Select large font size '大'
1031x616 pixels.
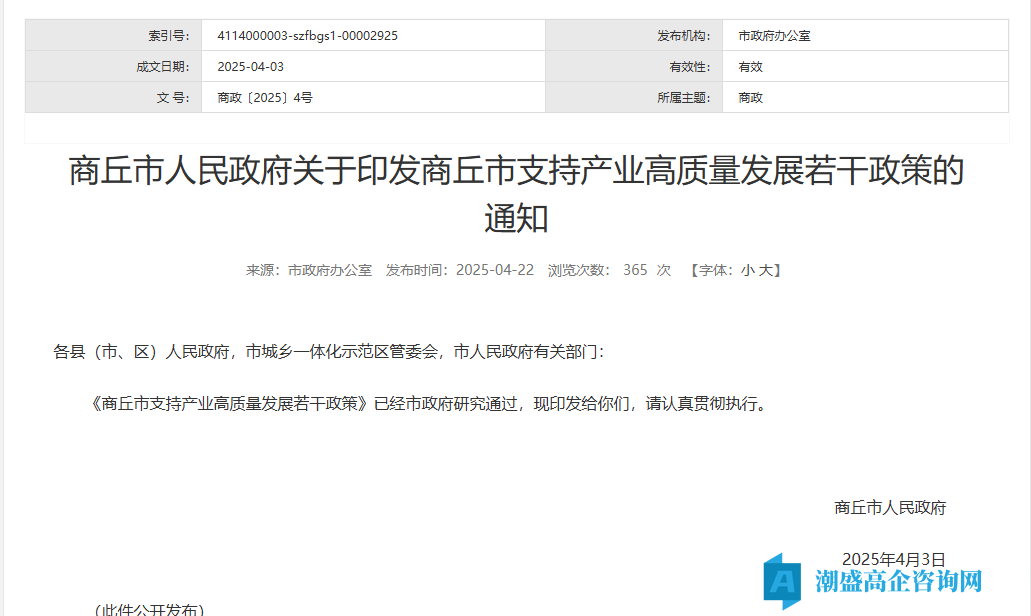point(765,270)
